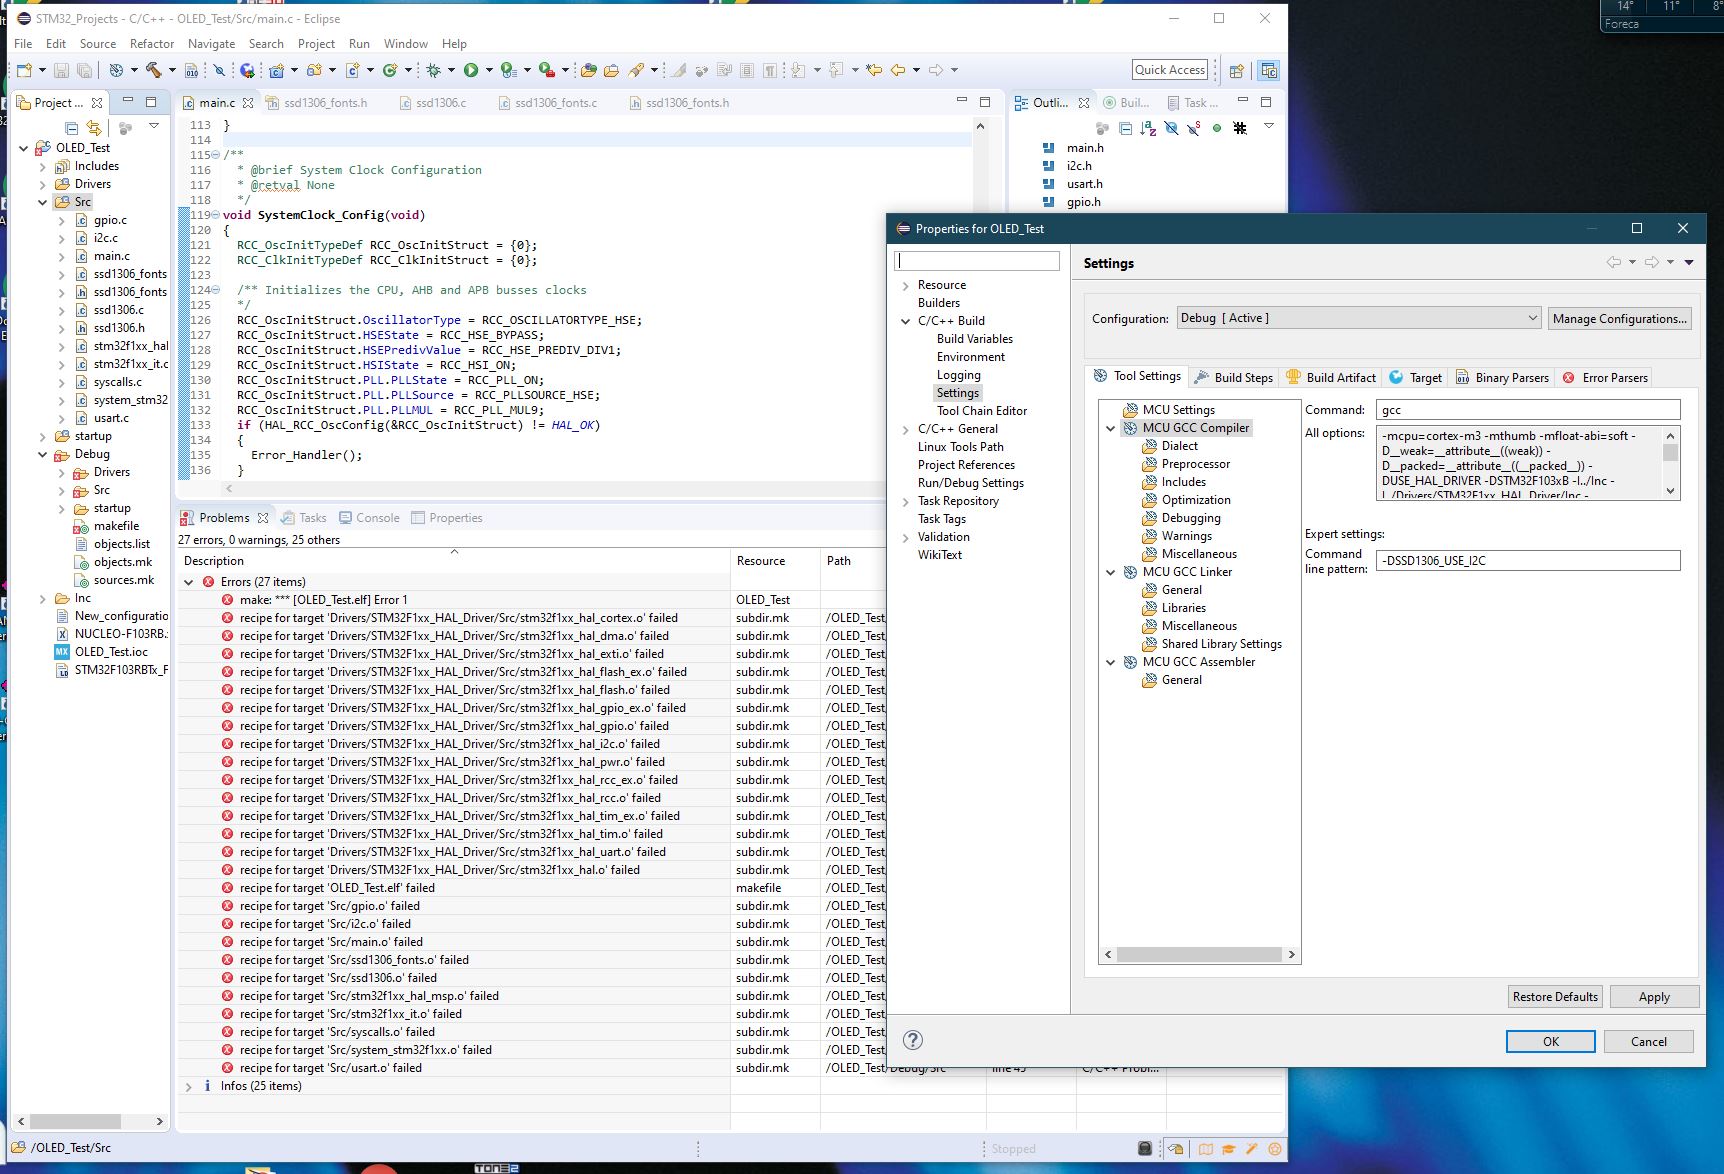
Task: Click the Command line pattern field
Action: point(1528,561)
